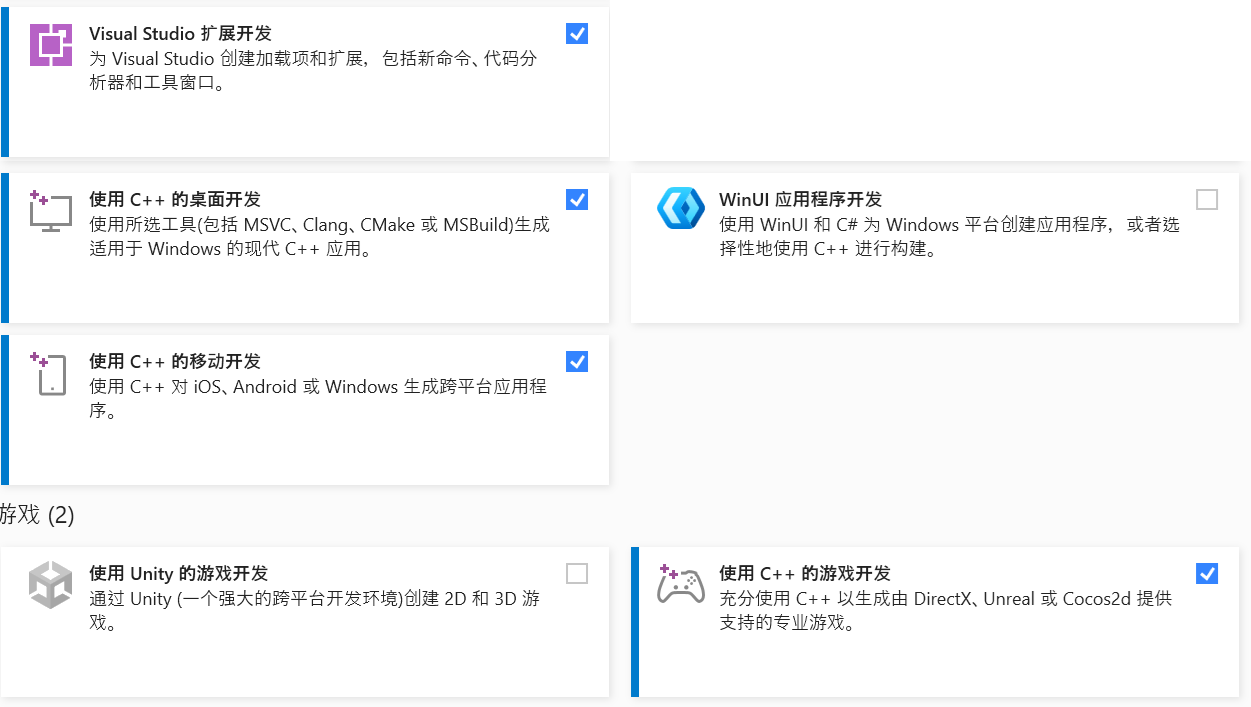Select the 使用 C++ 的桌面开发 title
Image resolution: width=1251 pixels, height=707 pixels.
[175, 200]
